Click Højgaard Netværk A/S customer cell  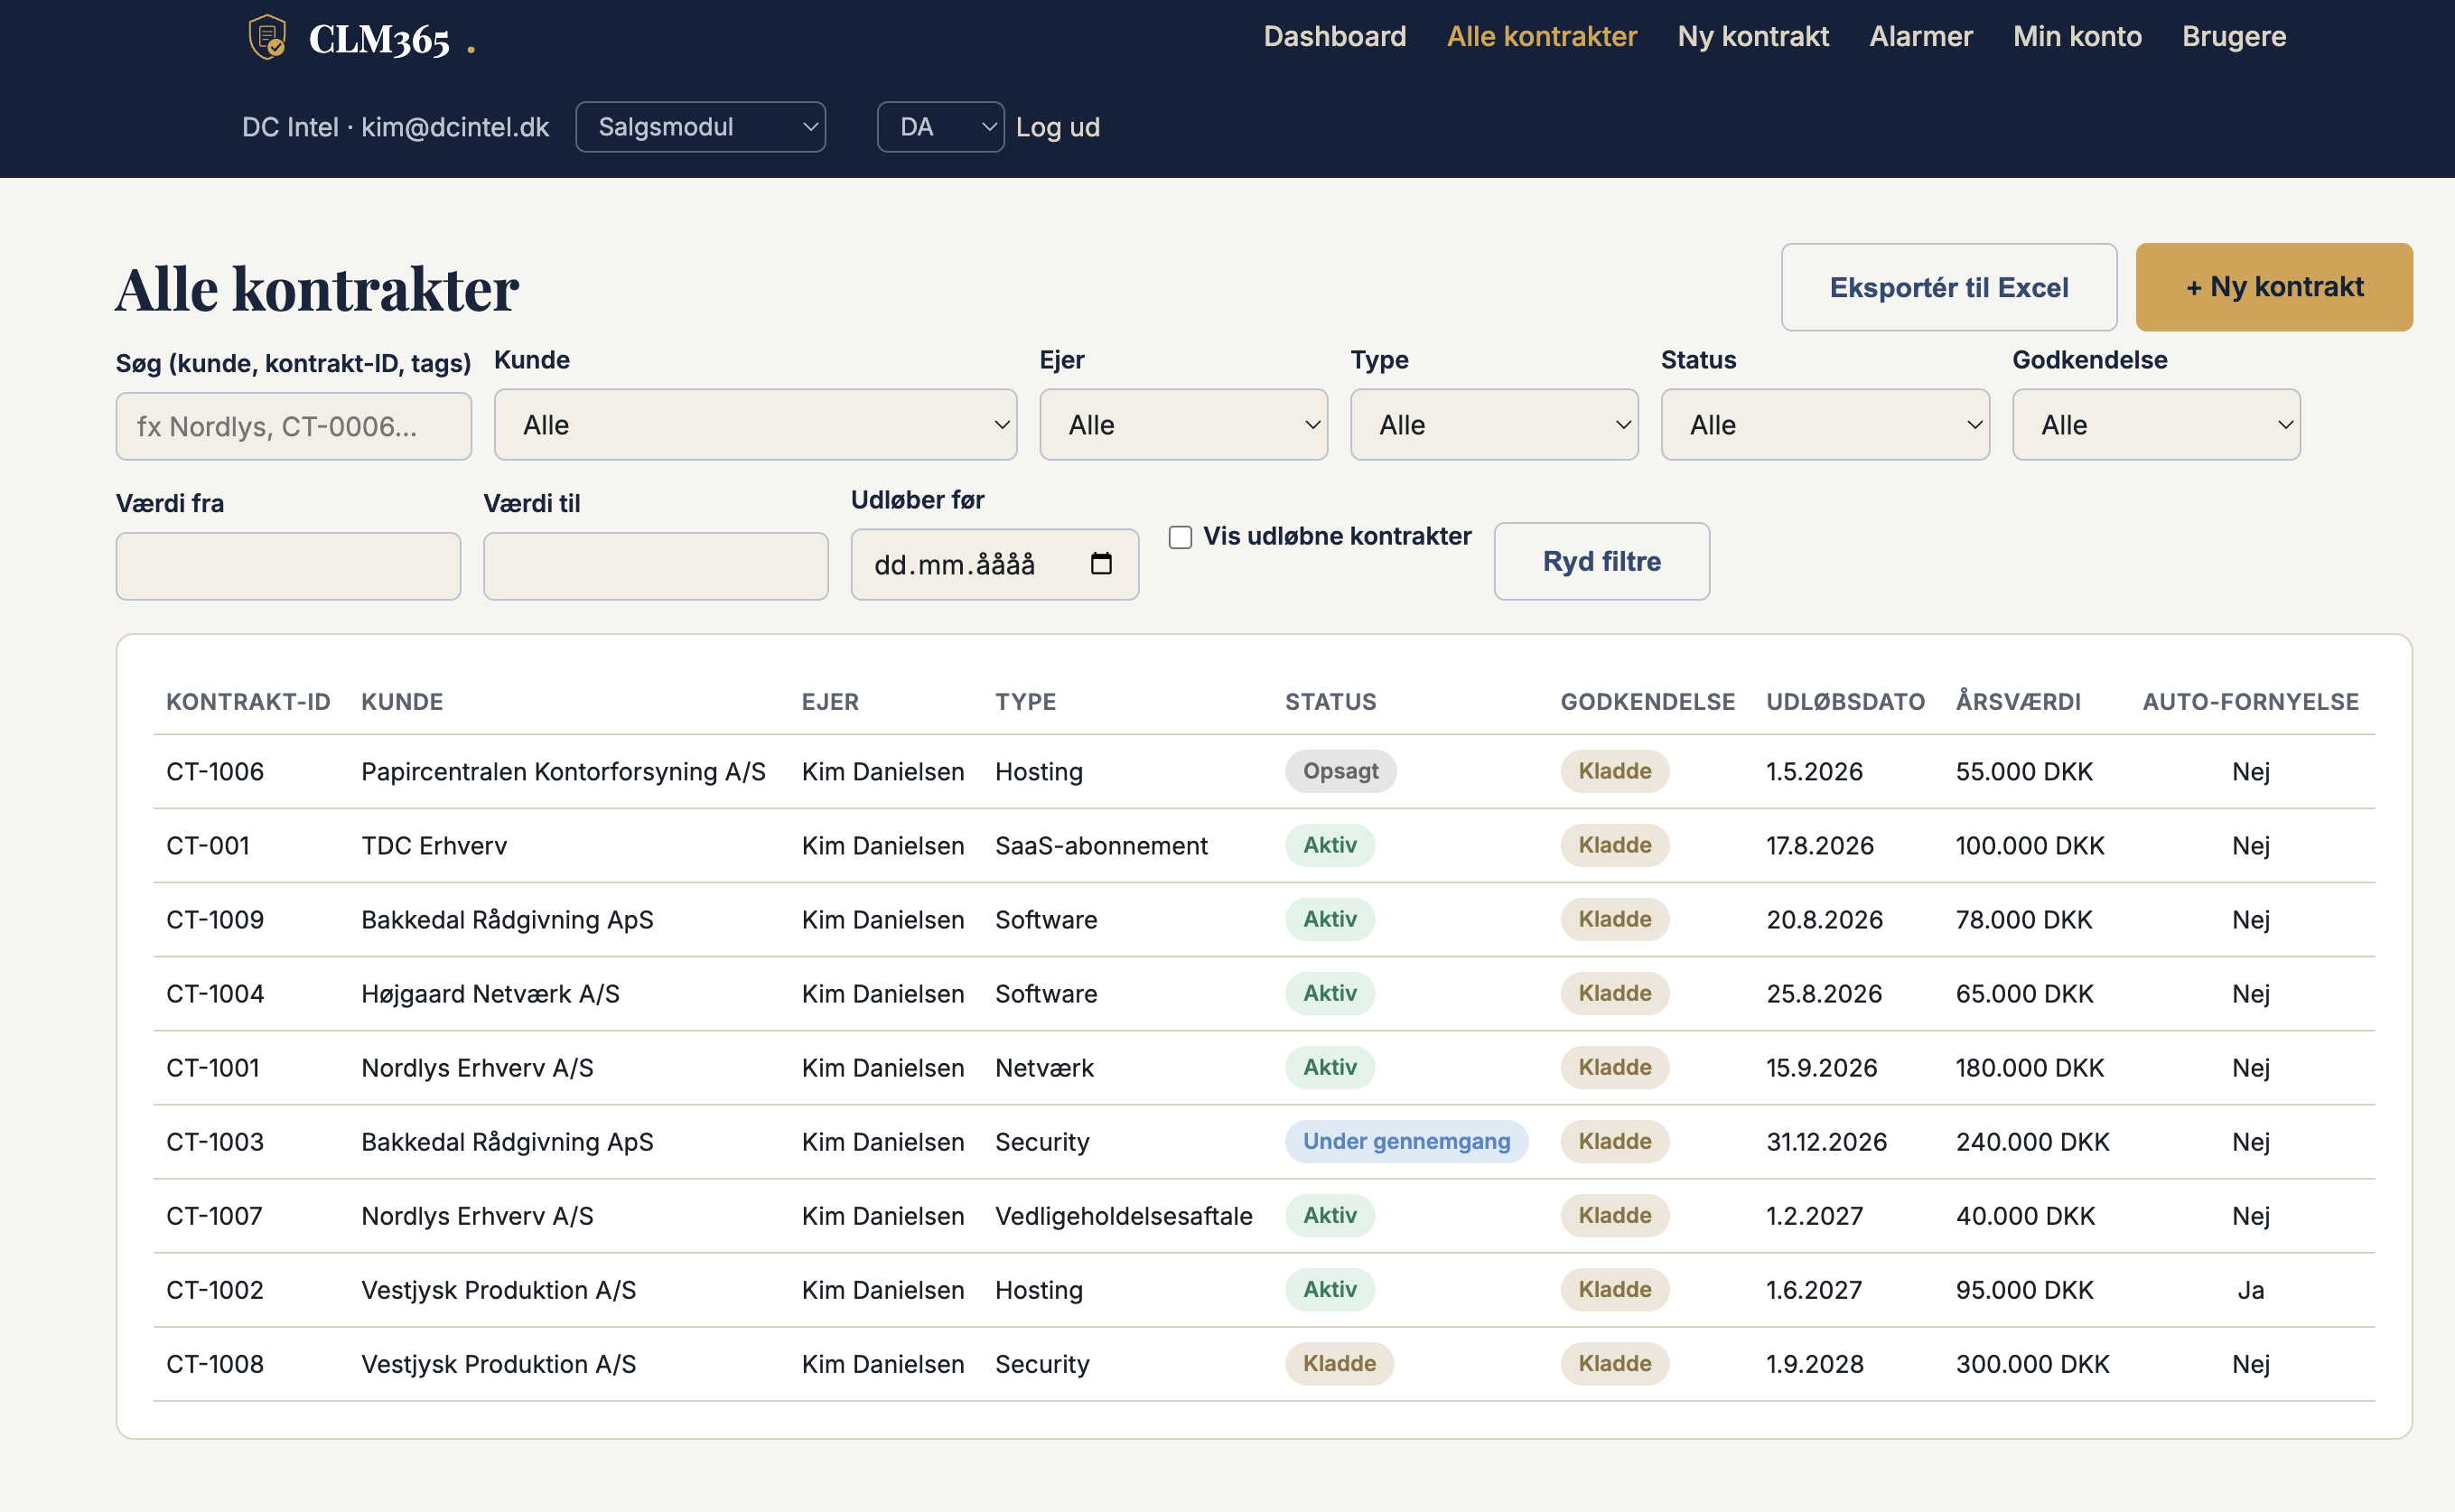tap(490, 993)
